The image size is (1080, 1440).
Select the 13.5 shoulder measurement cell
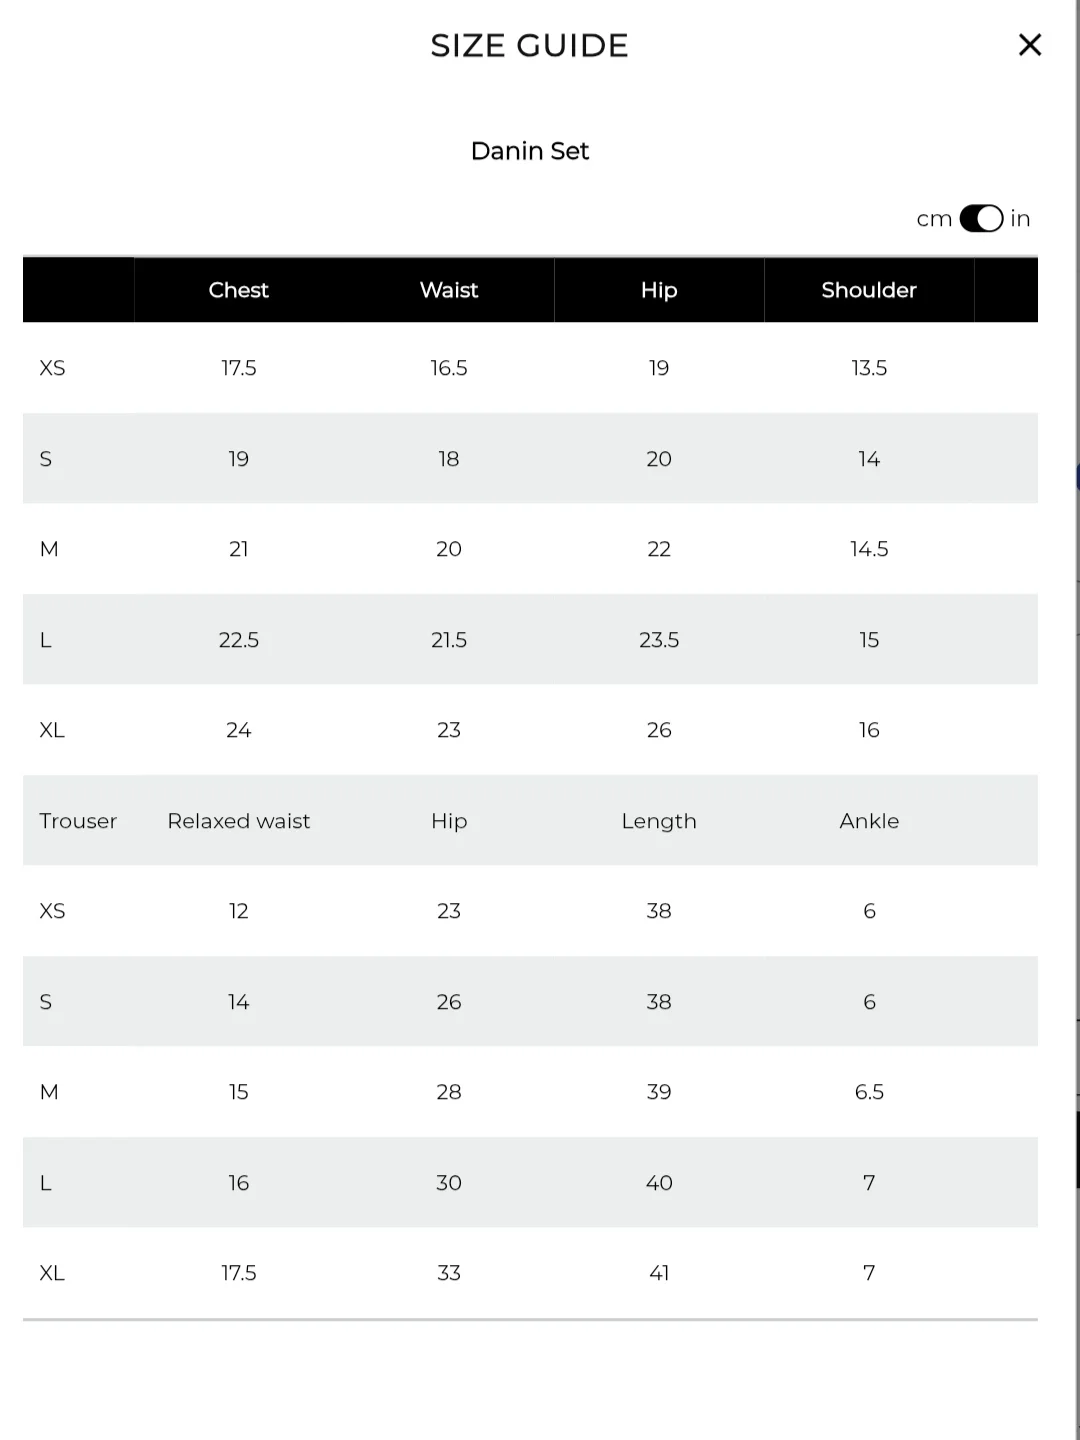(x=869, y=368)
